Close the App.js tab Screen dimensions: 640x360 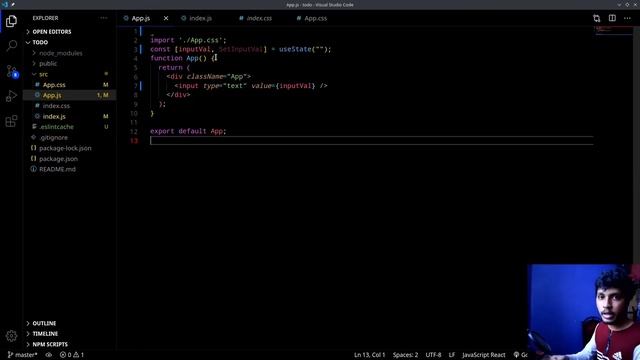click(x=166, y=18)
